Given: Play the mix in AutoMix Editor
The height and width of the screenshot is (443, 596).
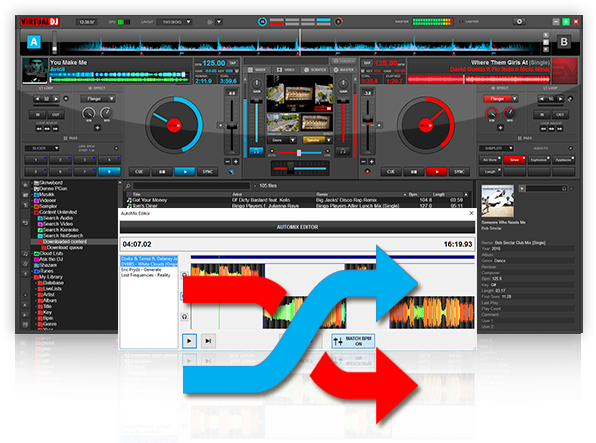Looking at the screenshot, I should pyautogui.click(x=189, y=341).
